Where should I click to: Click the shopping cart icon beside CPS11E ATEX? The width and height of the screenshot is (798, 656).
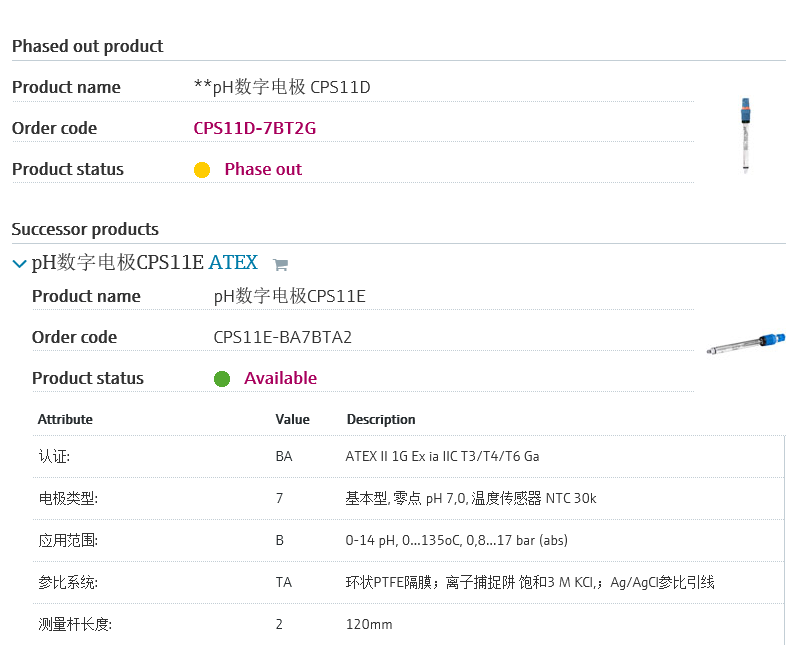(280, 265)
